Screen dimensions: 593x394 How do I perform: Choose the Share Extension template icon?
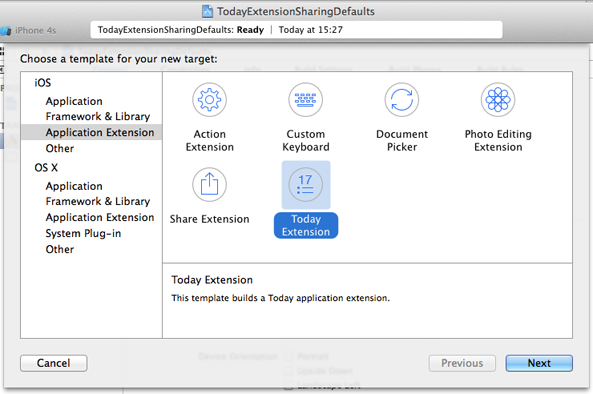point(209,185)
